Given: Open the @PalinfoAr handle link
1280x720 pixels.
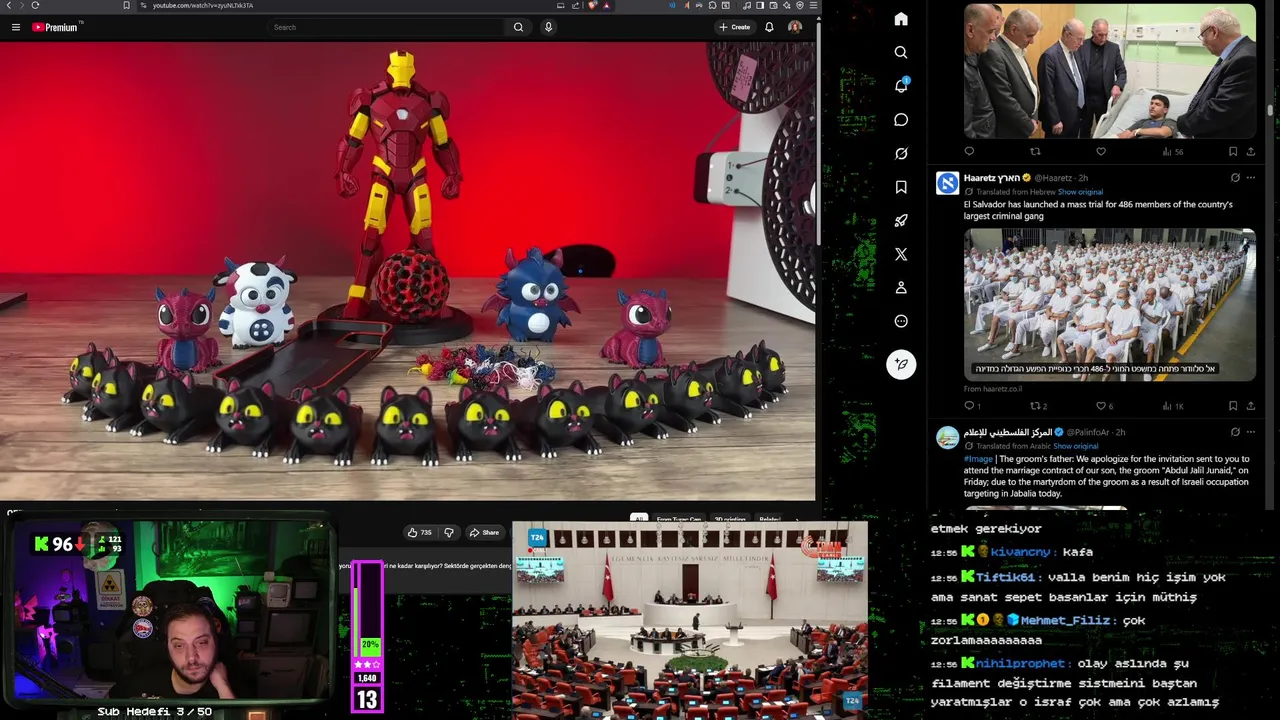Looking at the screenshot, I should (x=1089, y=432).
